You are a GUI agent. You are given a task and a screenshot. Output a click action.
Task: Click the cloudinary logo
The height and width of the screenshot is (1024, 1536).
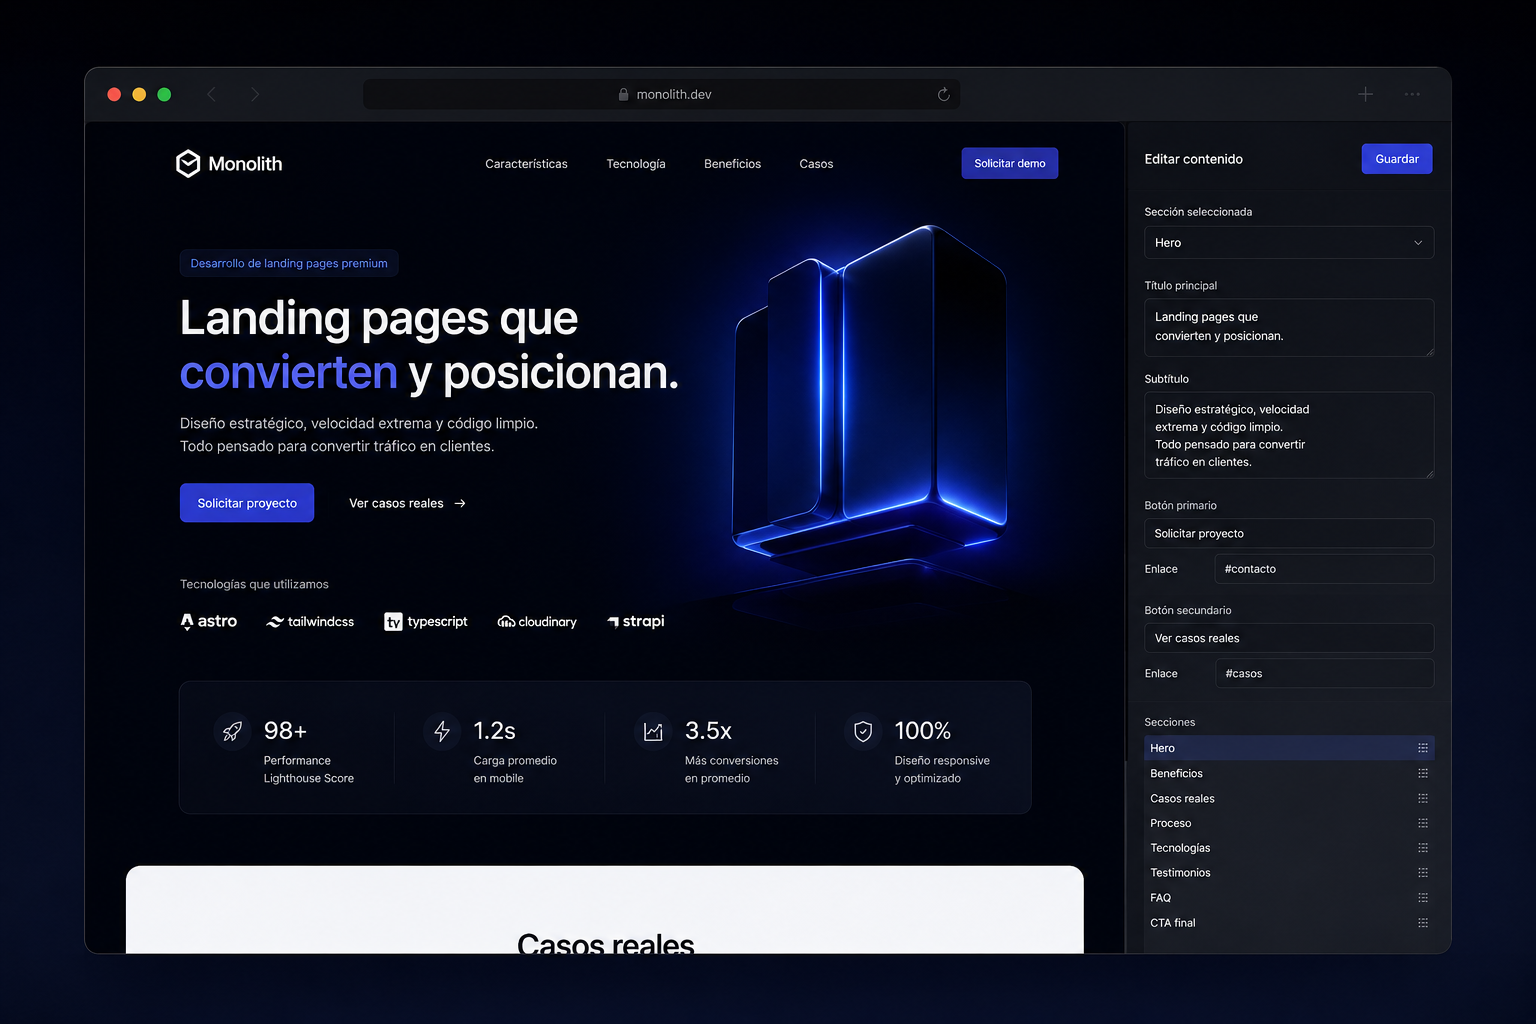pyautogui.click(x=537, y=622)
